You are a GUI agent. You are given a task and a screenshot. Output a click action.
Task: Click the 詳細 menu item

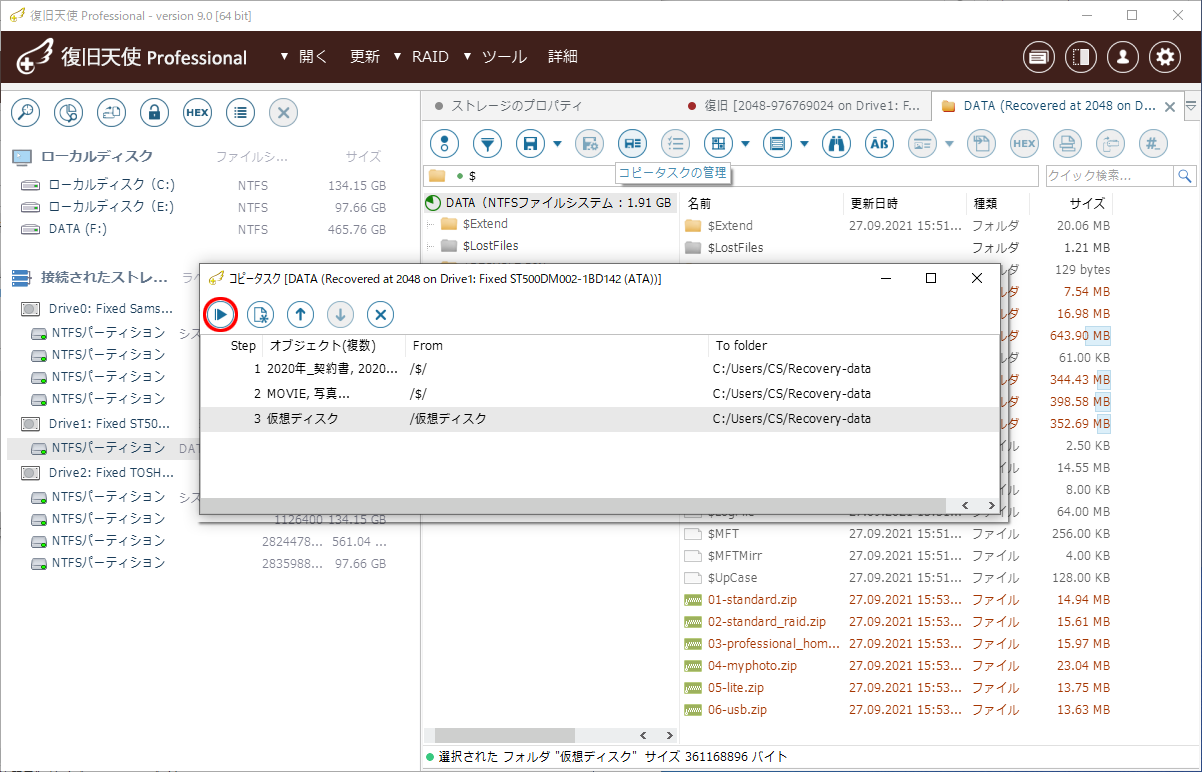tap(563, 57)
